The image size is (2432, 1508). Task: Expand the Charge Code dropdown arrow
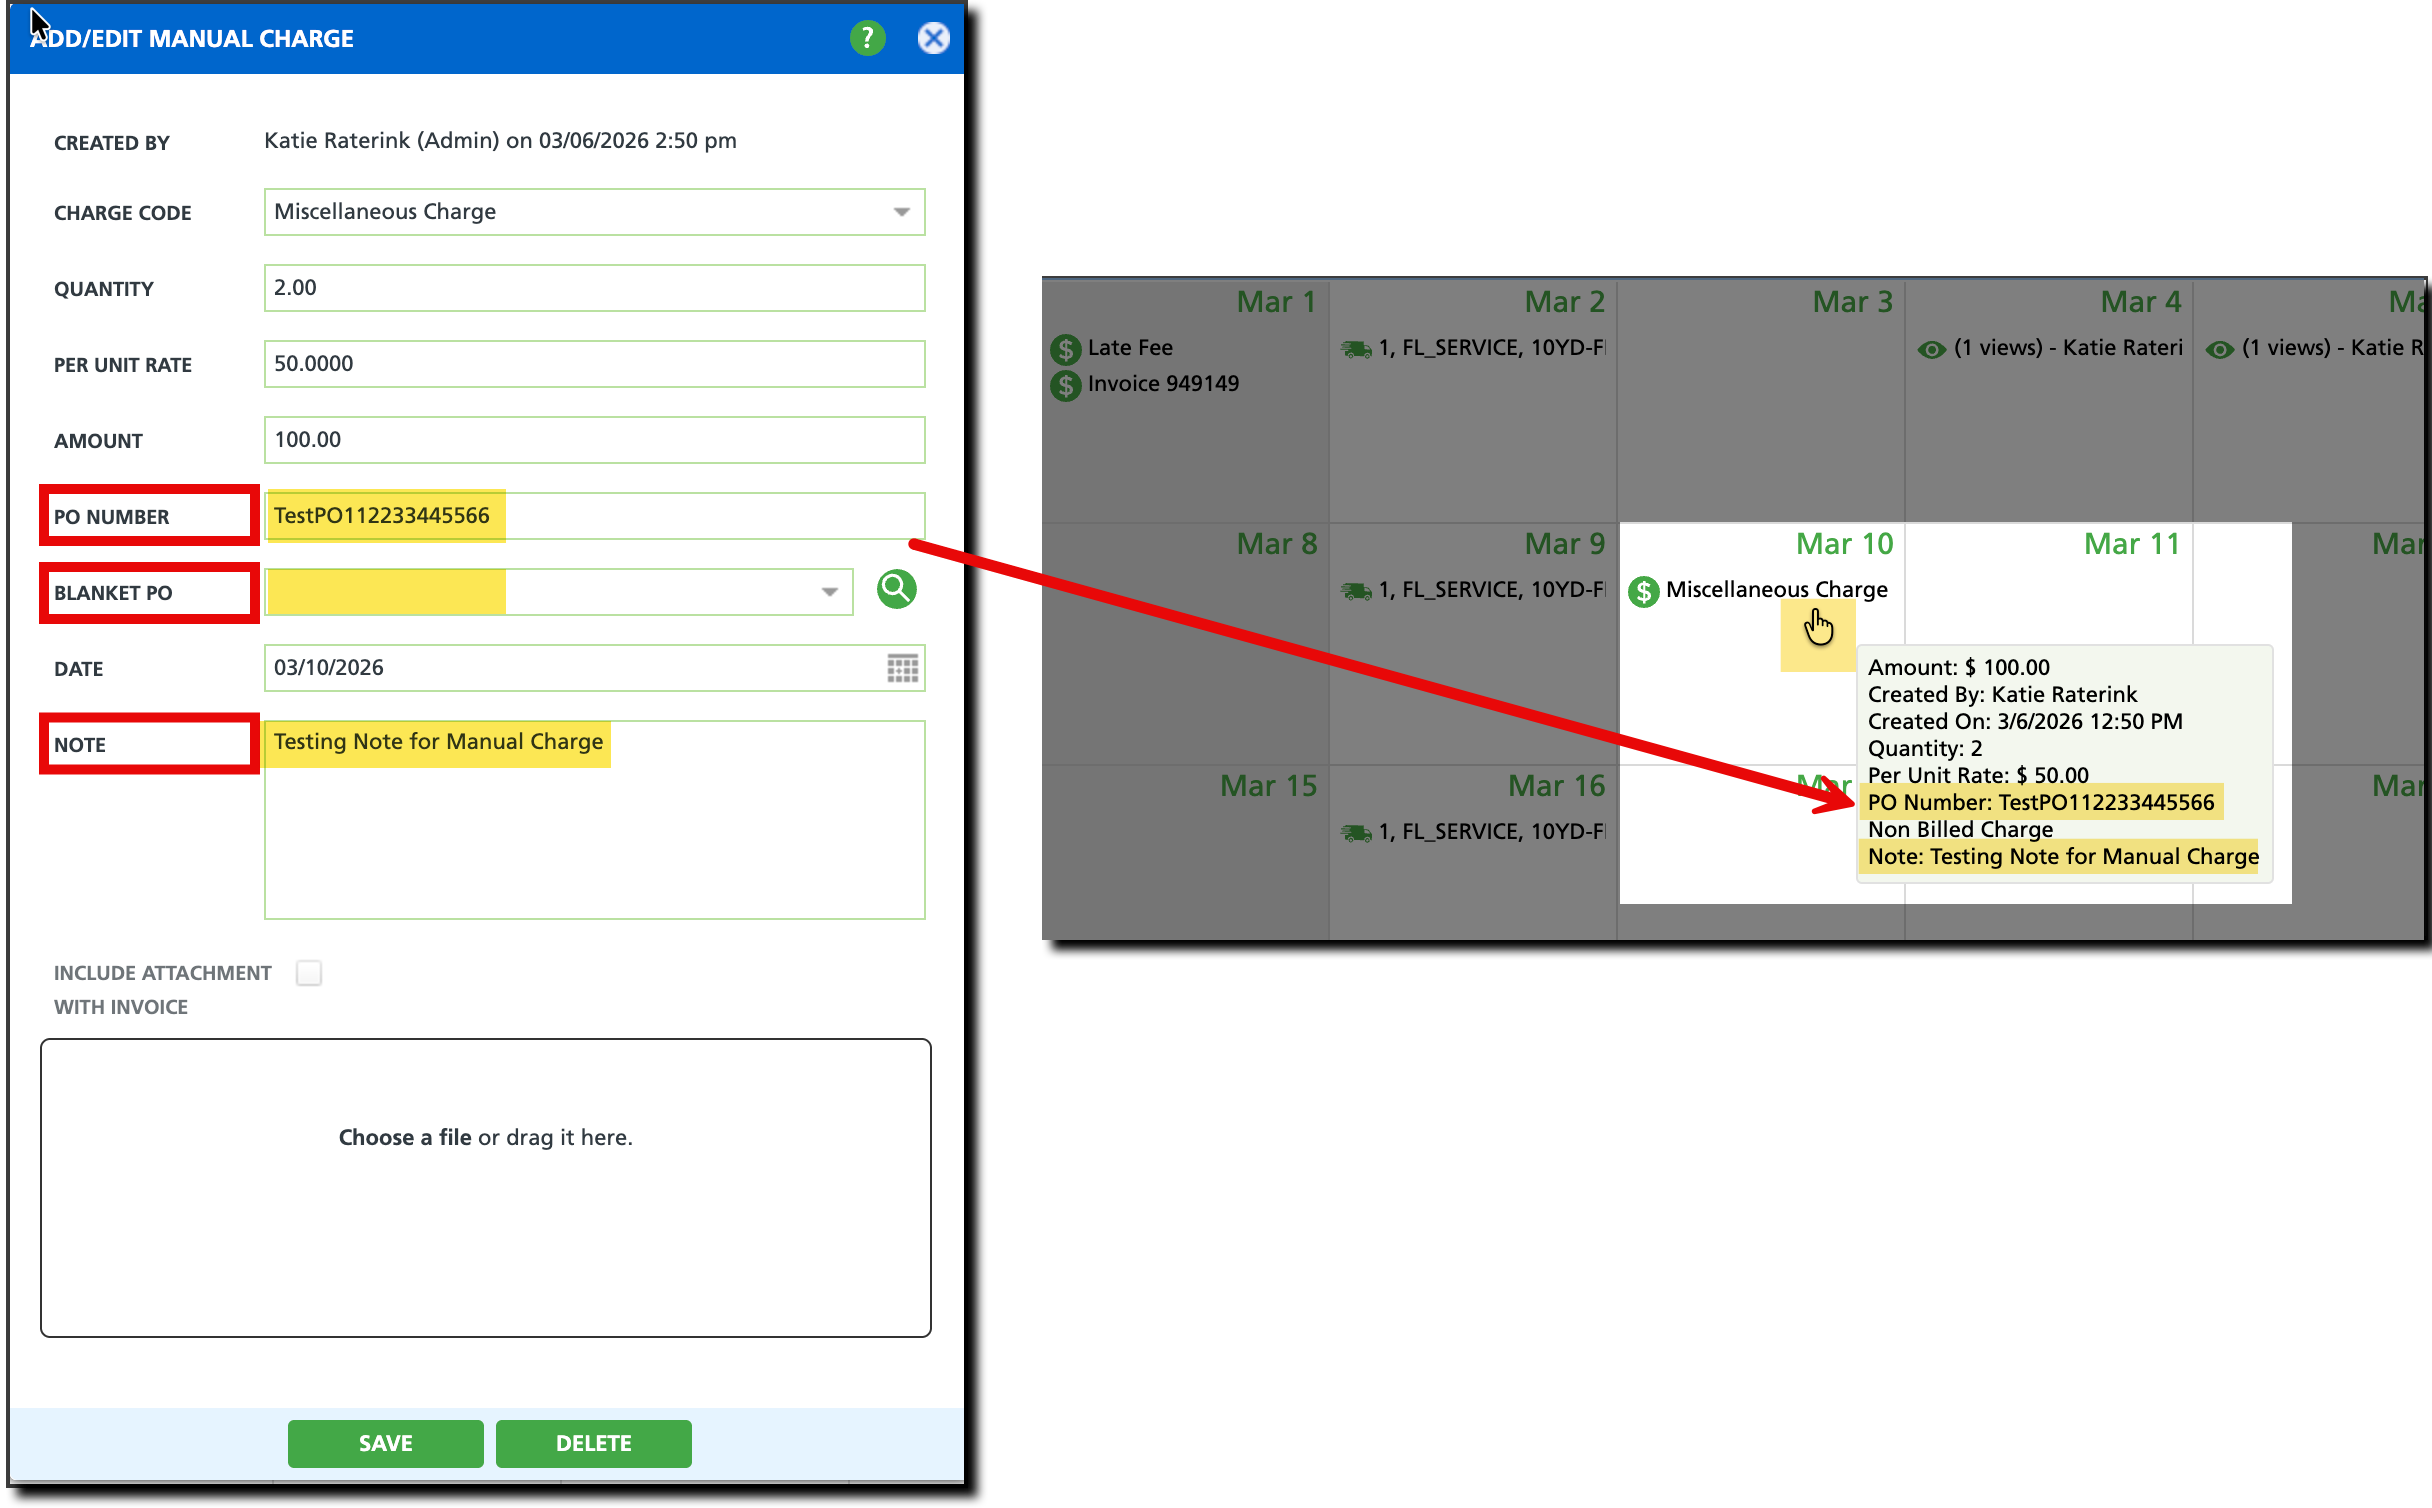click(x=901, y=212)
